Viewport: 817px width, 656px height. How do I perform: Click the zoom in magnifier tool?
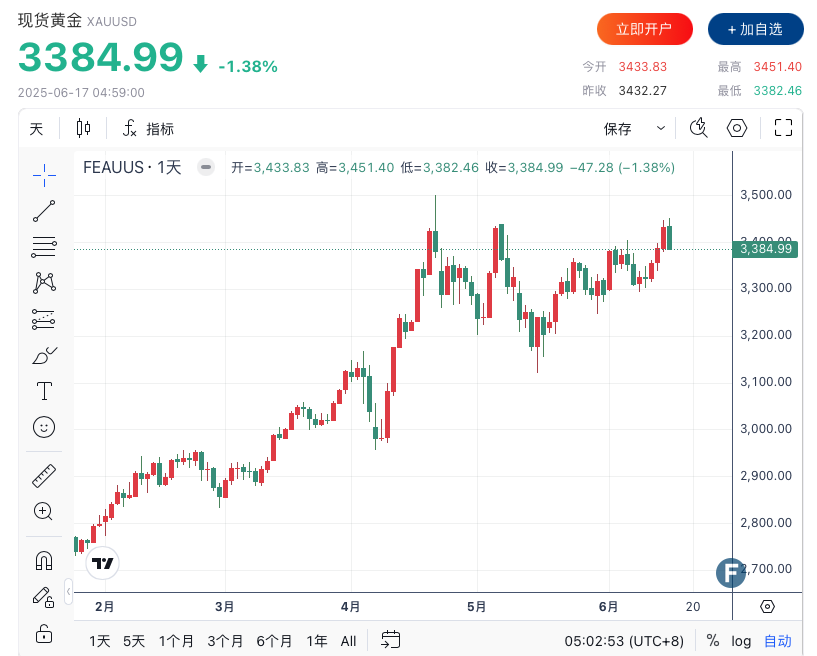44,511
